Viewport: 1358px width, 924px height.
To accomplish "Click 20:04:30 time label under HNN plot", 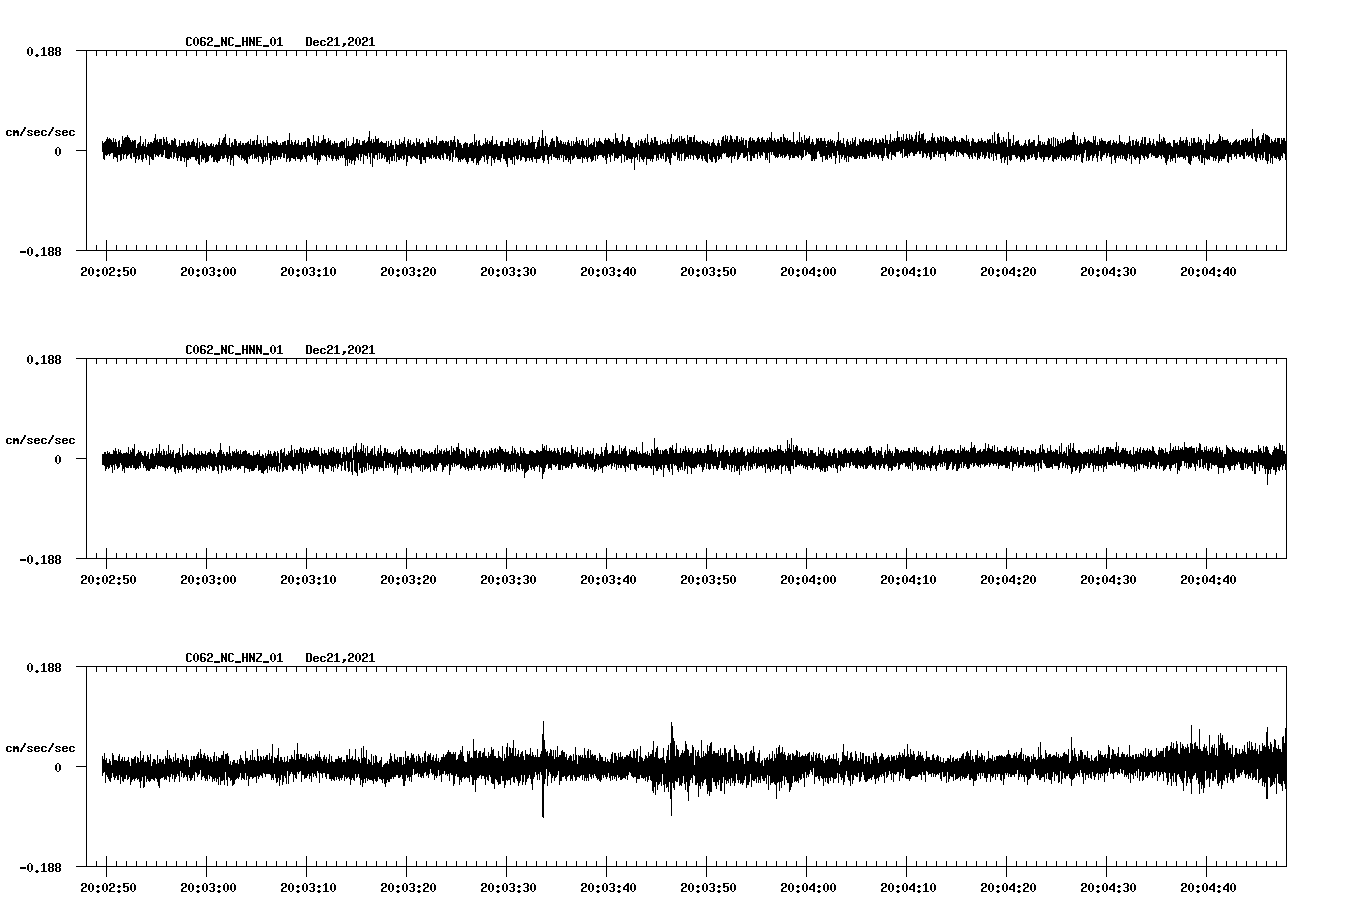I will click(x=1108, y=580).
